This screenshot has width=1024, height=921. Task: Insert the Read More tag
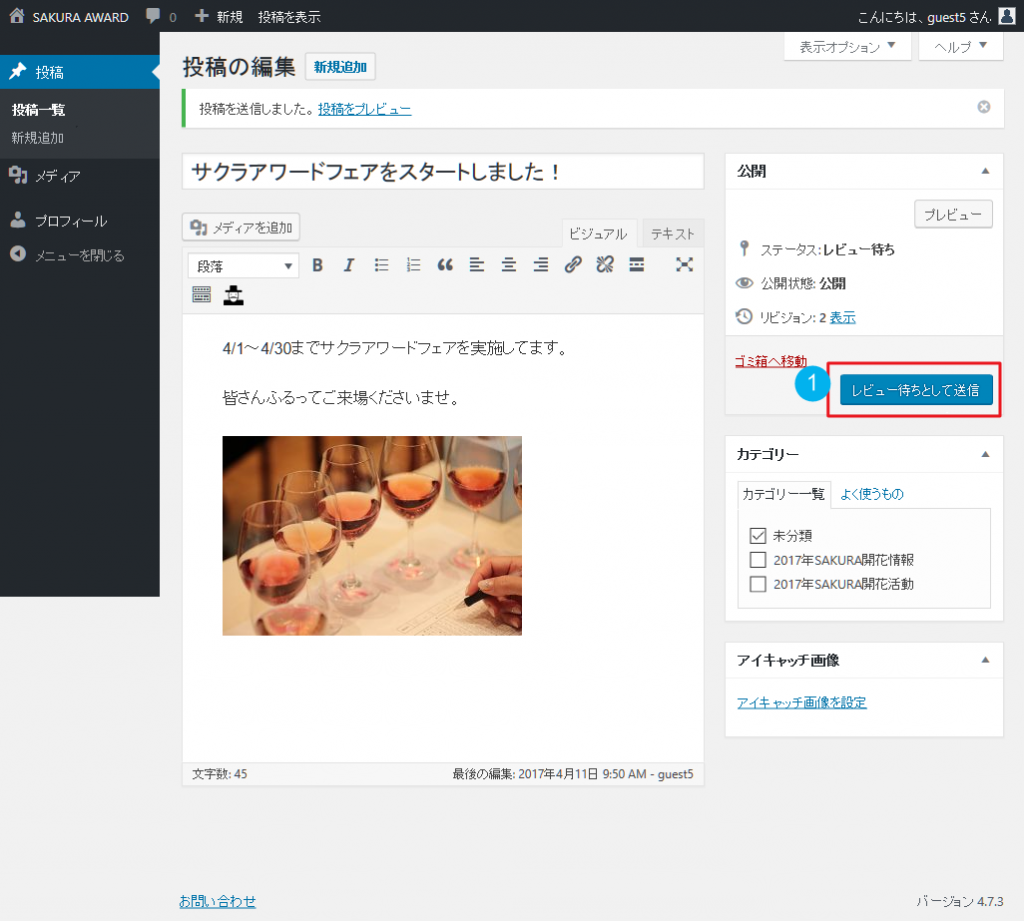[637, 265]
